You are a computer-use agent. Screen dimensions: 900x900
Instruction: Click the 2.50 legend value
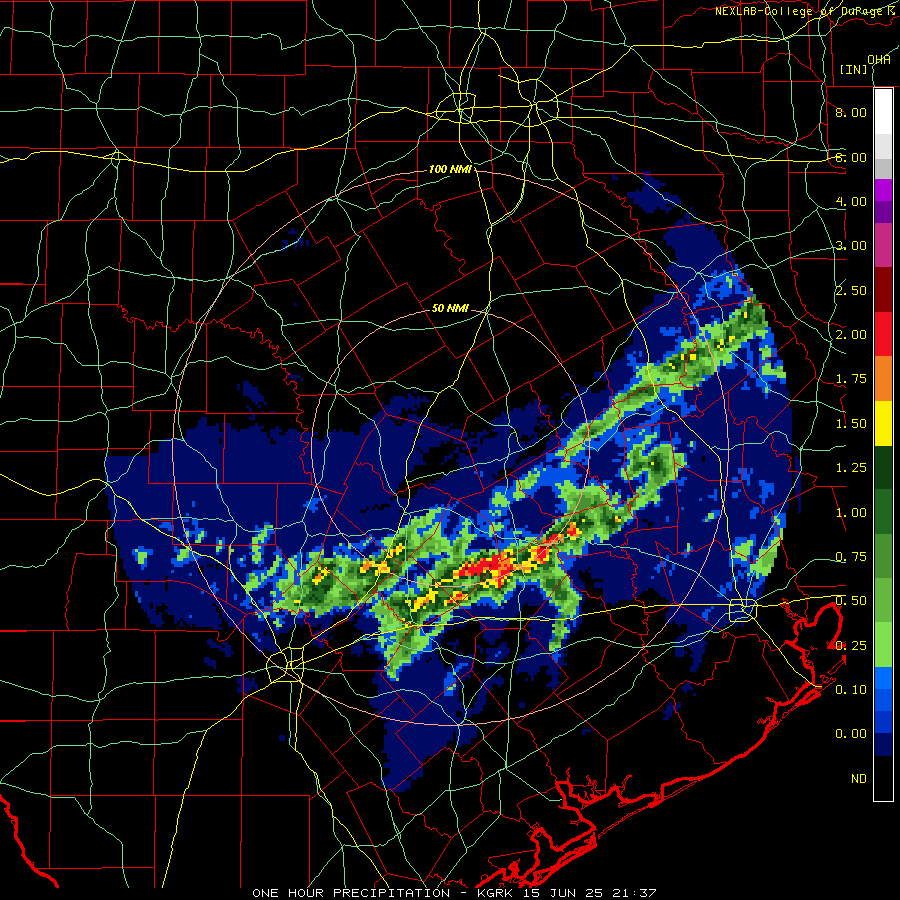tap(851, 290)
